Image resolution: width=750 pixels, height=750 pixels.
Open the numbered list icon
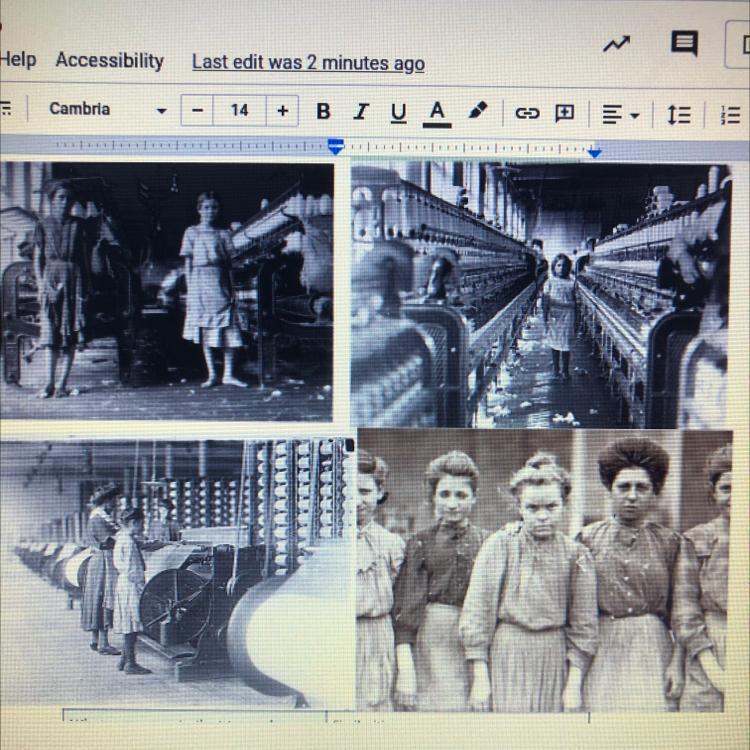click(x=731, y=115)
